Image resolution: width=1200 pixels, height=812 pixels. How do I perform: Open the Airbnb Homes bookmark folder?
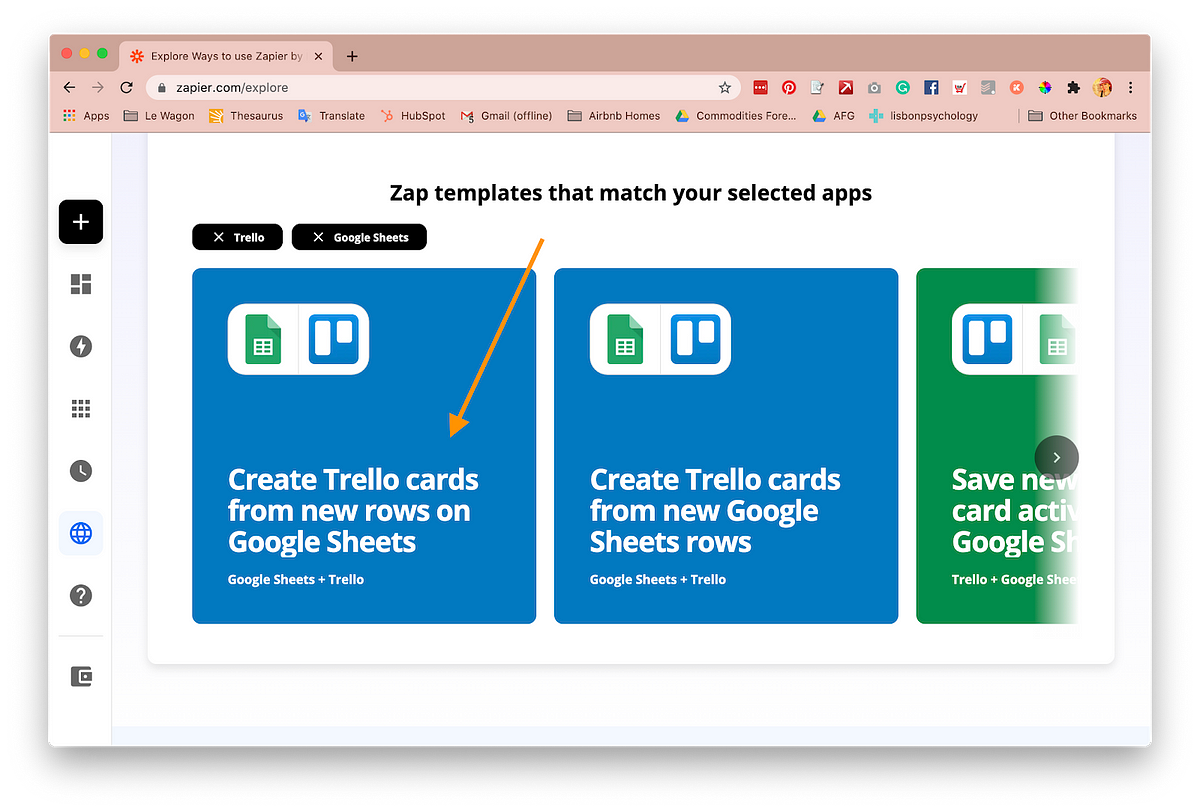click(x=614, y=116)
